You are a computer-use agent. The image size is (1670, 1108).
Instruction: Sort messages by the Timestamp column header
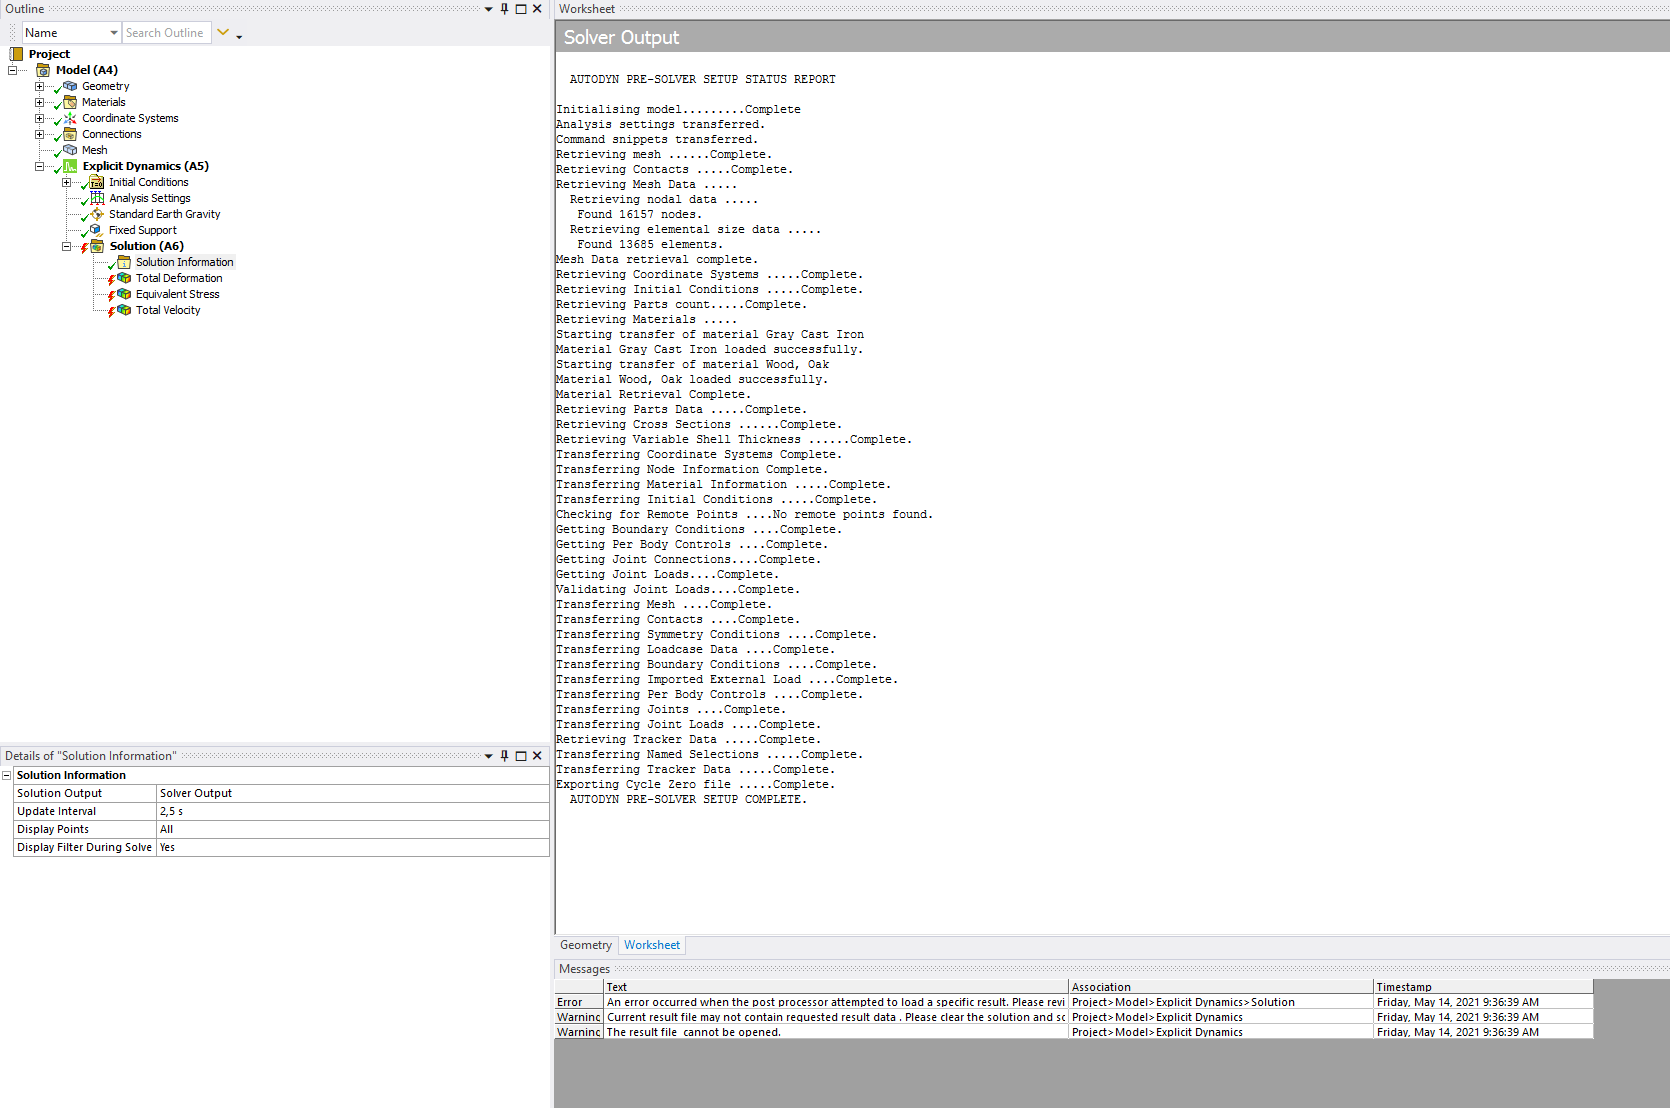pyautogui.click(x=1484, y=987)
